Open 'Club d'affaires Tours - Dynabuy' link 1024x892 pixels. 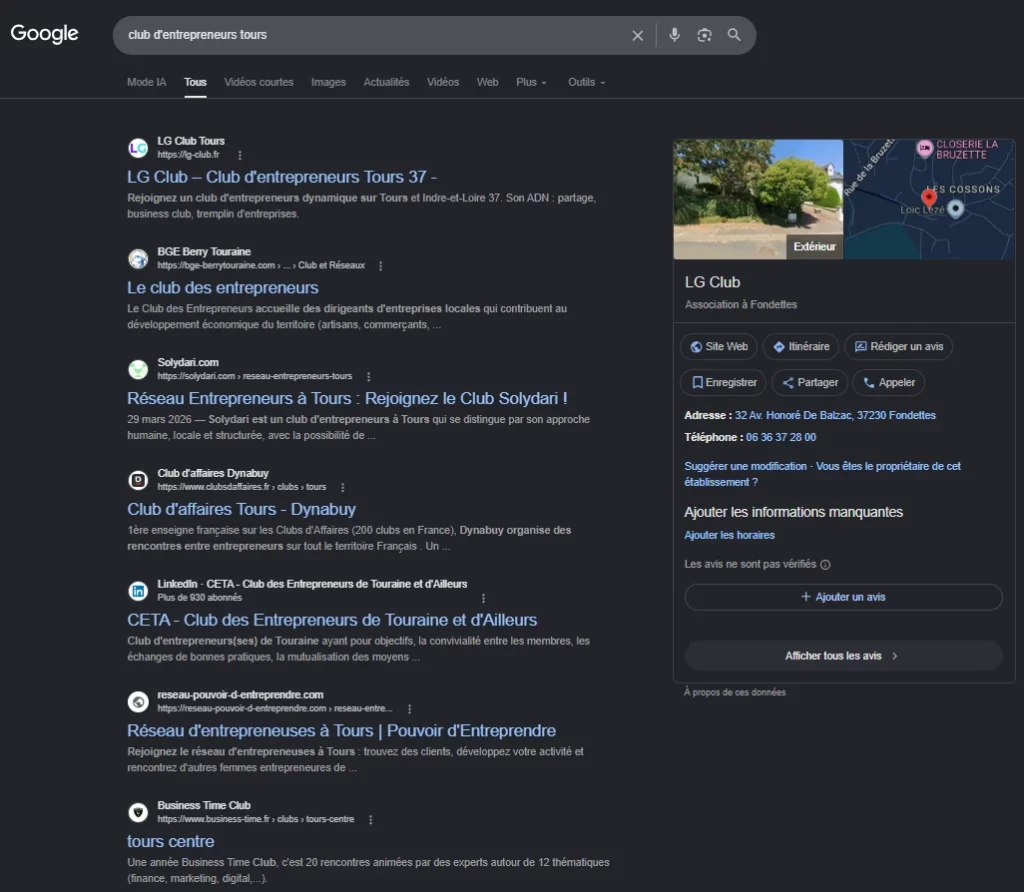[x=241, y=509]
